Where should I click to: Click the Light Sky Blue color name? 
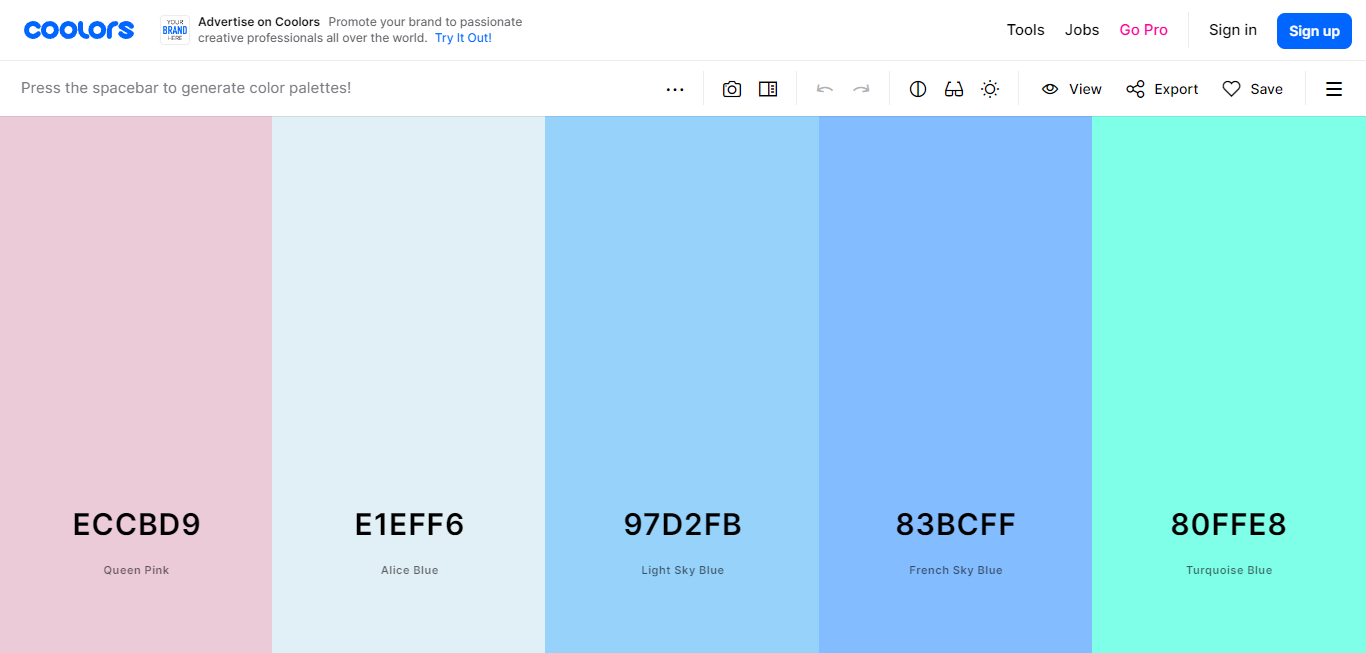[683, 570]
